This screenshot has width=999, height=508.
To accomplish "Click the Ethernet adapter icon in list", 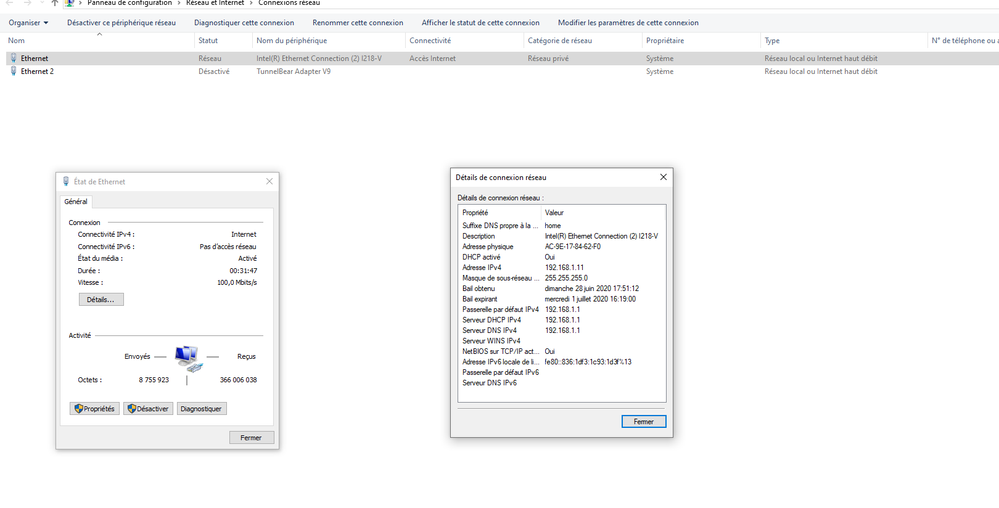I will 13,58.
